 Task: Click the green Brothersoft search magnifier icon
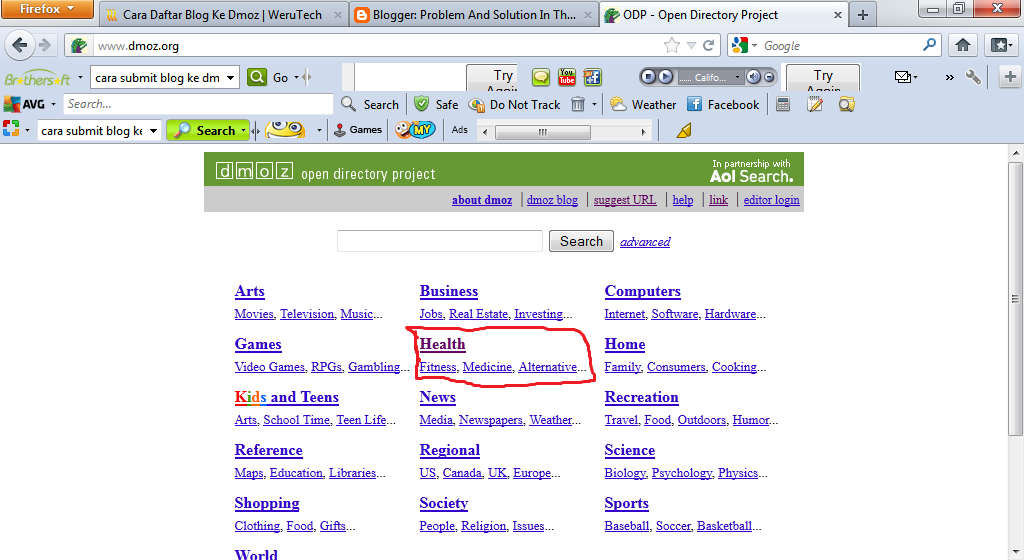(257, 77)
